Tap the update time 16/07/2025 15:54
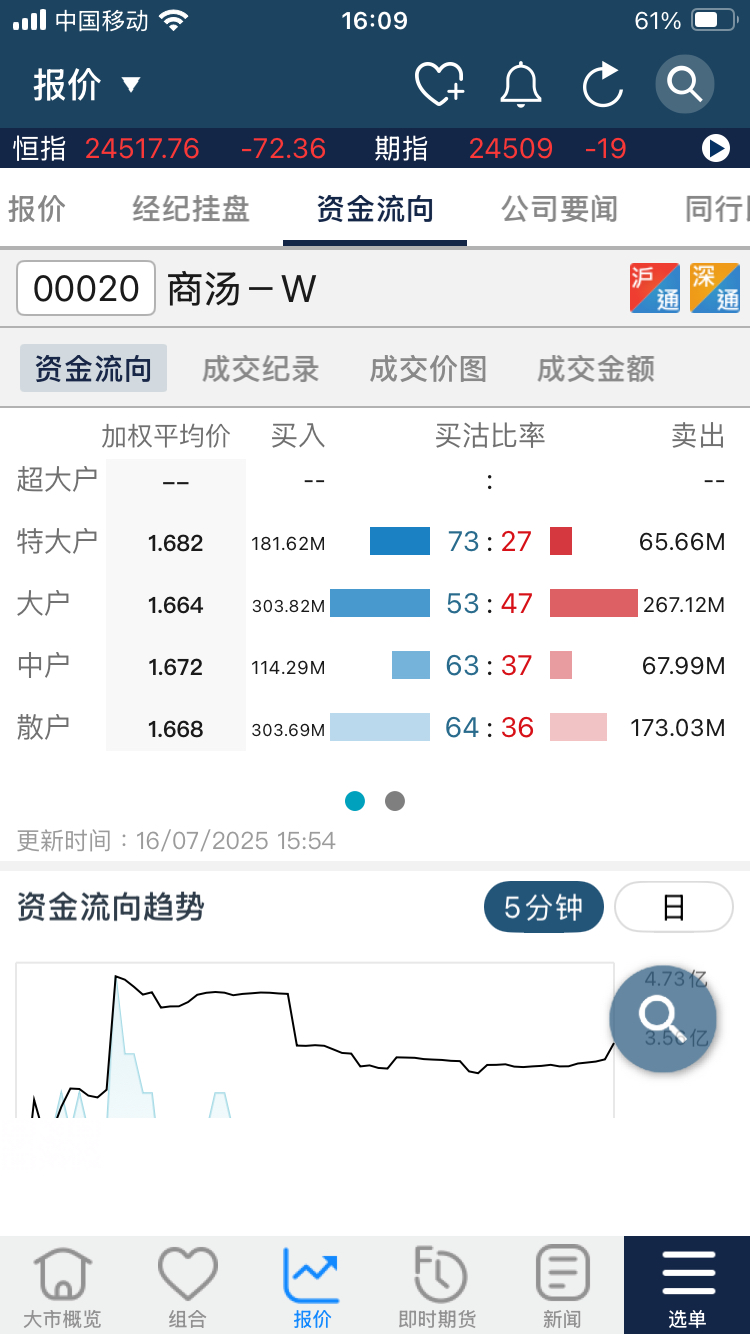 coord(236,841)
